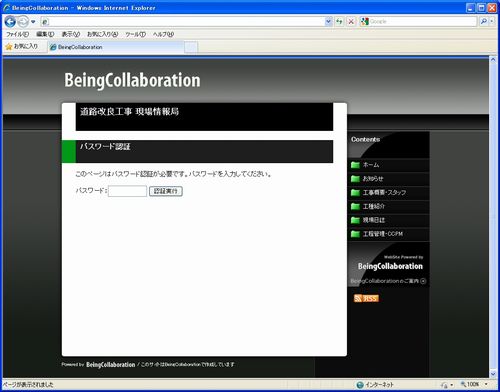
Task: Open the 表示(V) menu
Action: 71,34
